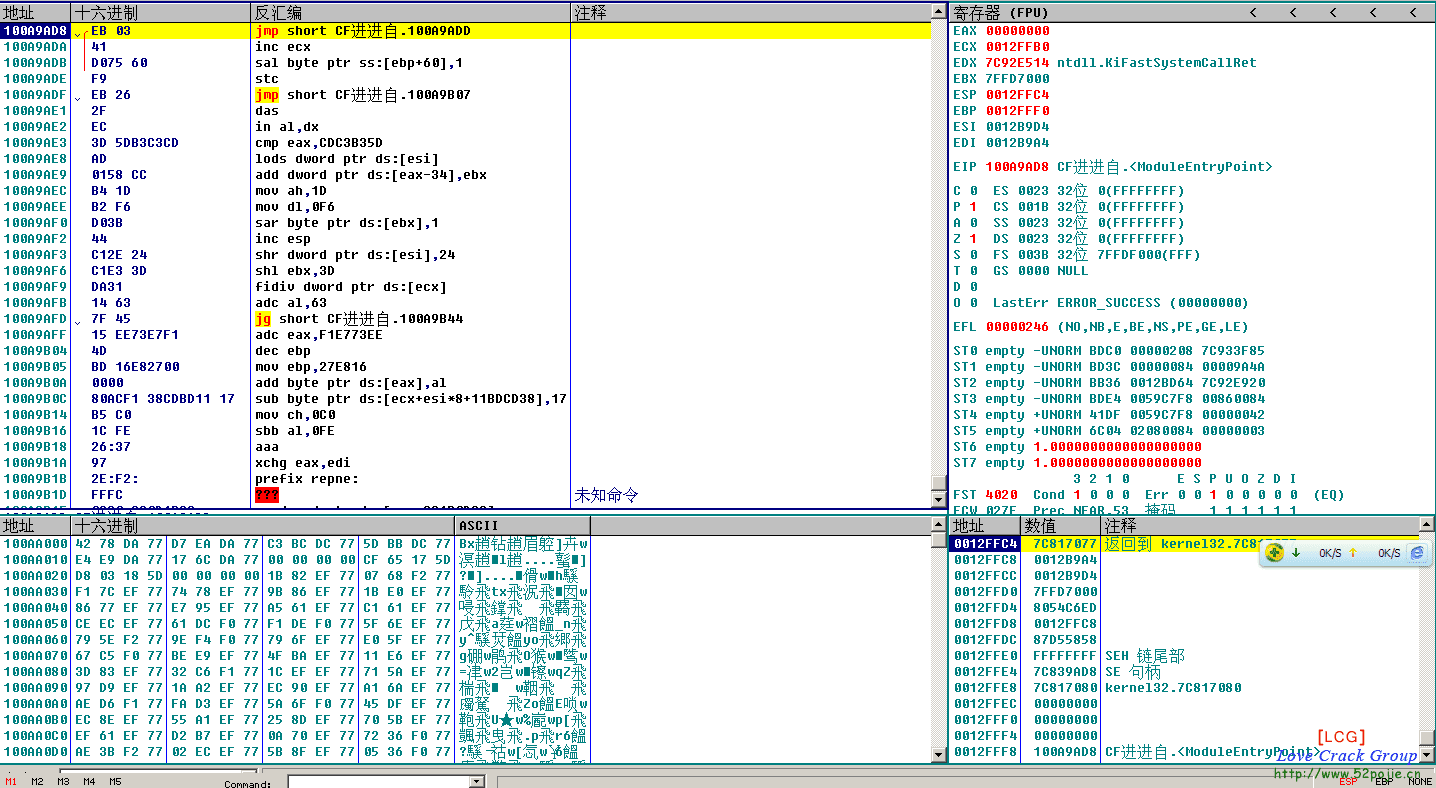This screenshot has width=1436, height=788.
Task: Select the M5 memory button
Action: pyautogui.click(x=115, y=781)
